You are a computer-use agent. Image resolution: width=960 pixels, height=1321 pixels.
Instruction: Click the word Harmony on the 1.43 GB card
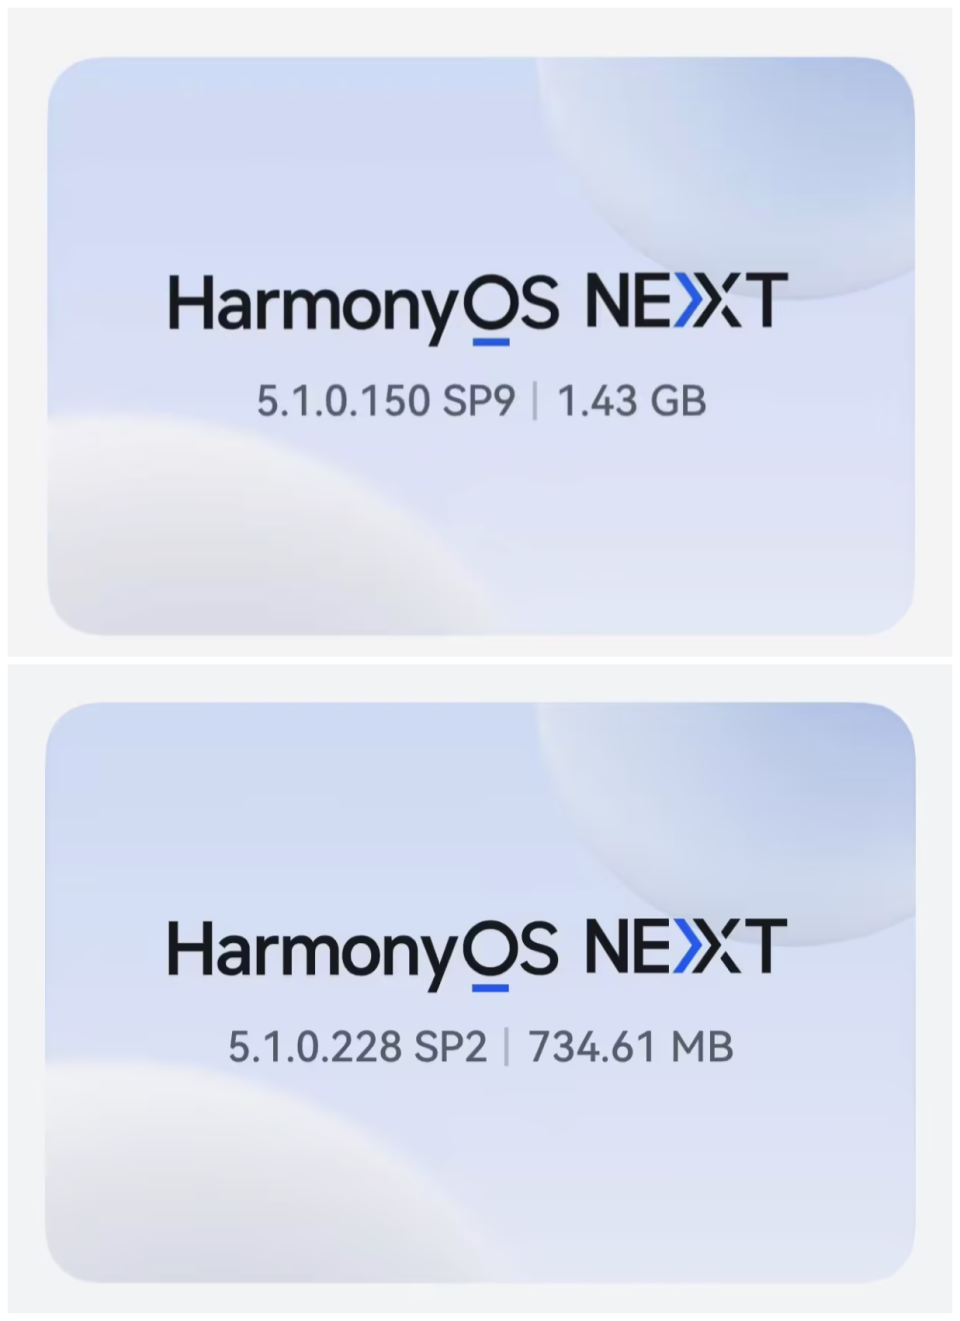pos(315,306)
